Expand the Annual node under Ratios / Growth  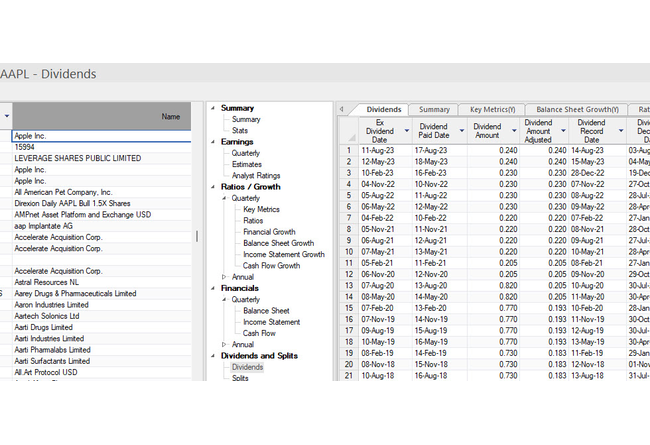pos(224,277)
